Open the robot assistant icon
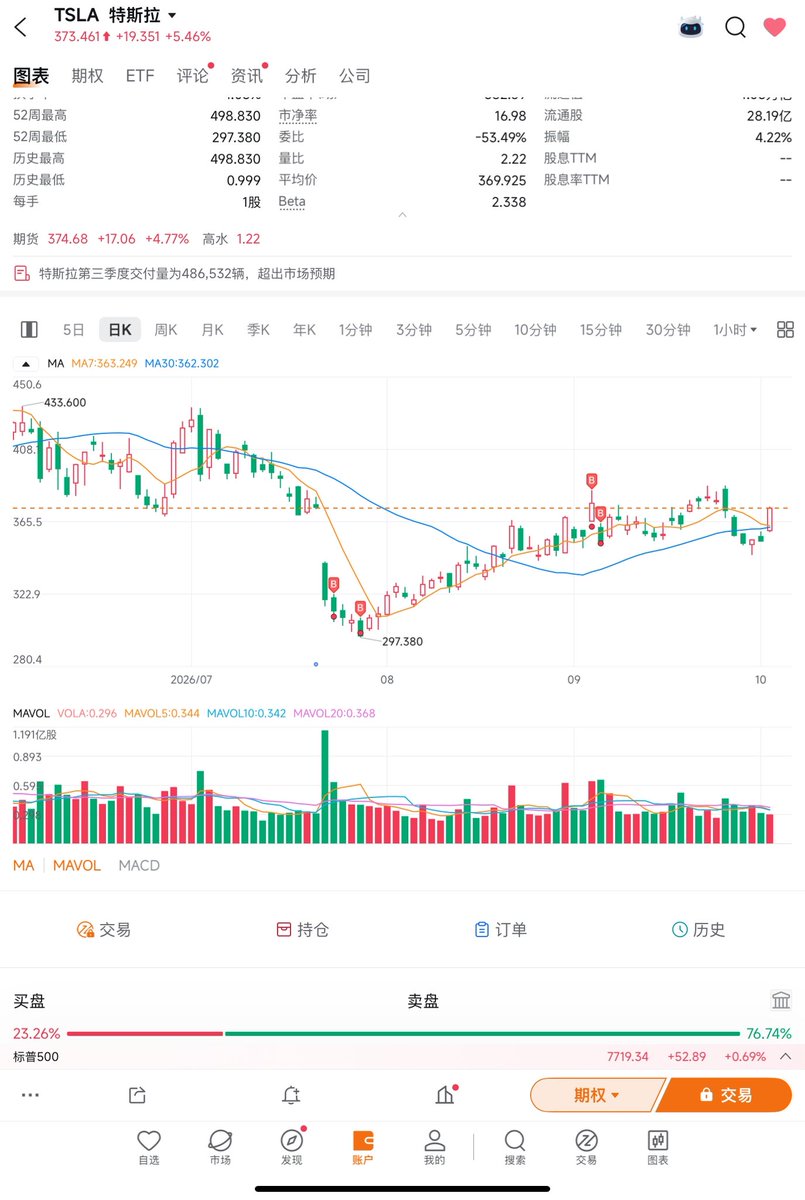The height and width of the screenshot is (1200, 805). pyautogui.click(x=691, y=27)
